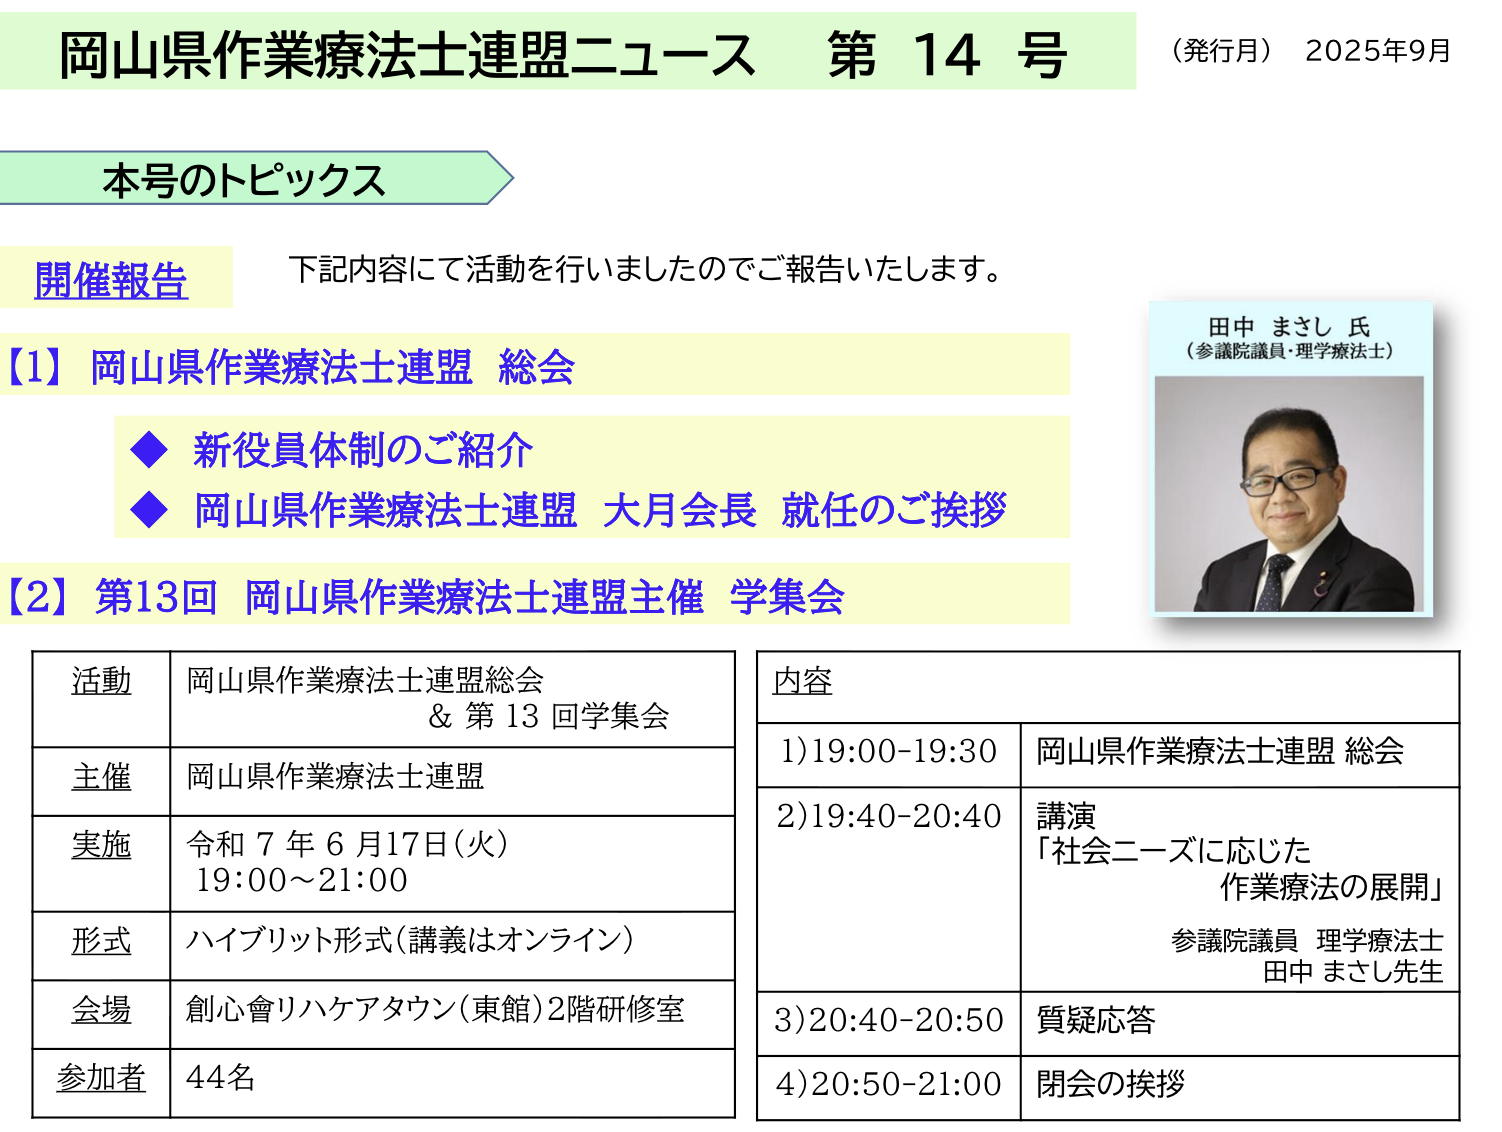1502x1132 pixels.
Task: Click the underlined 参加者 row label
Action: point(101,1078)
